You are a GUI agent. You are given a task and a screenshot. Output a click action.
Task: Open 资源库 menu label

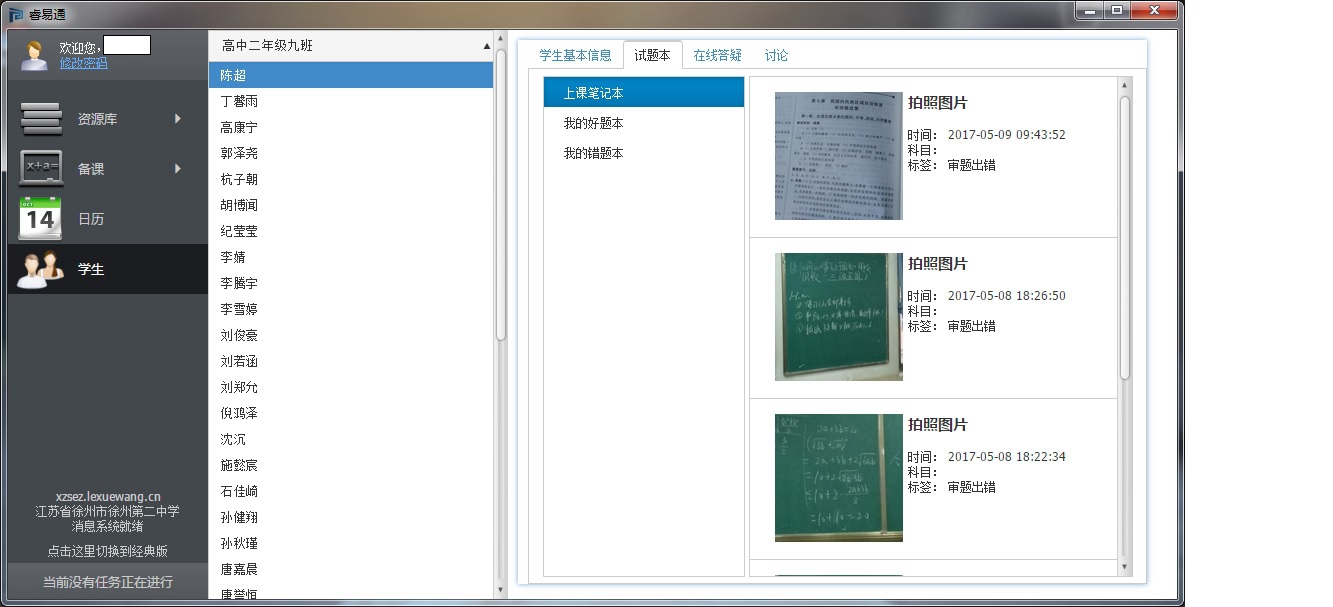pos(97,119)
